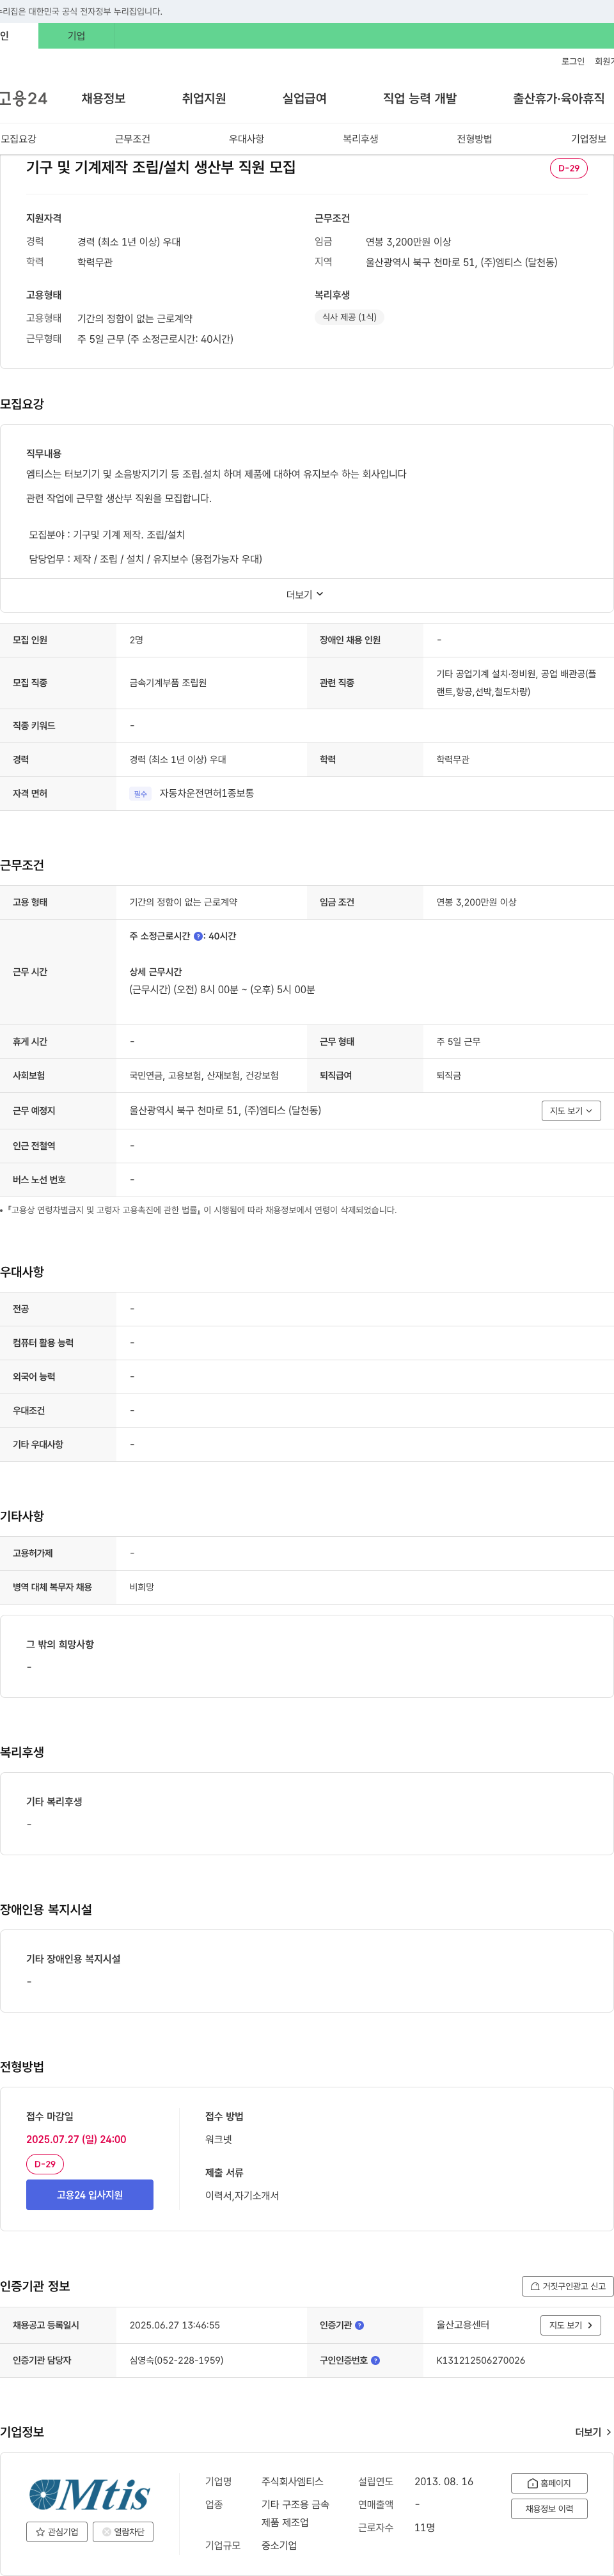Select 워크넷 under 접수 방법
614x2576 pixels.
[218, 2140]
